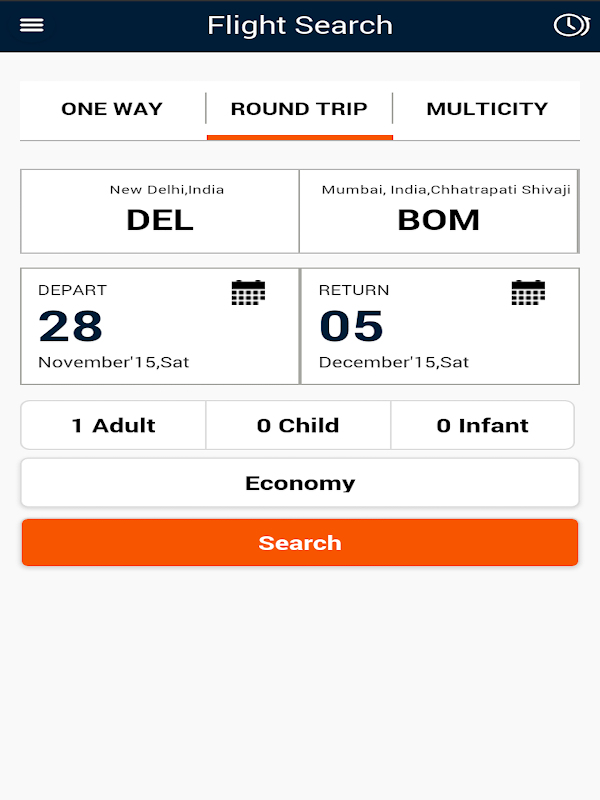Tap the New Delhi, India origin label
Image resolution: width=600 pixels, height=800 pixels.
(167, 189)
